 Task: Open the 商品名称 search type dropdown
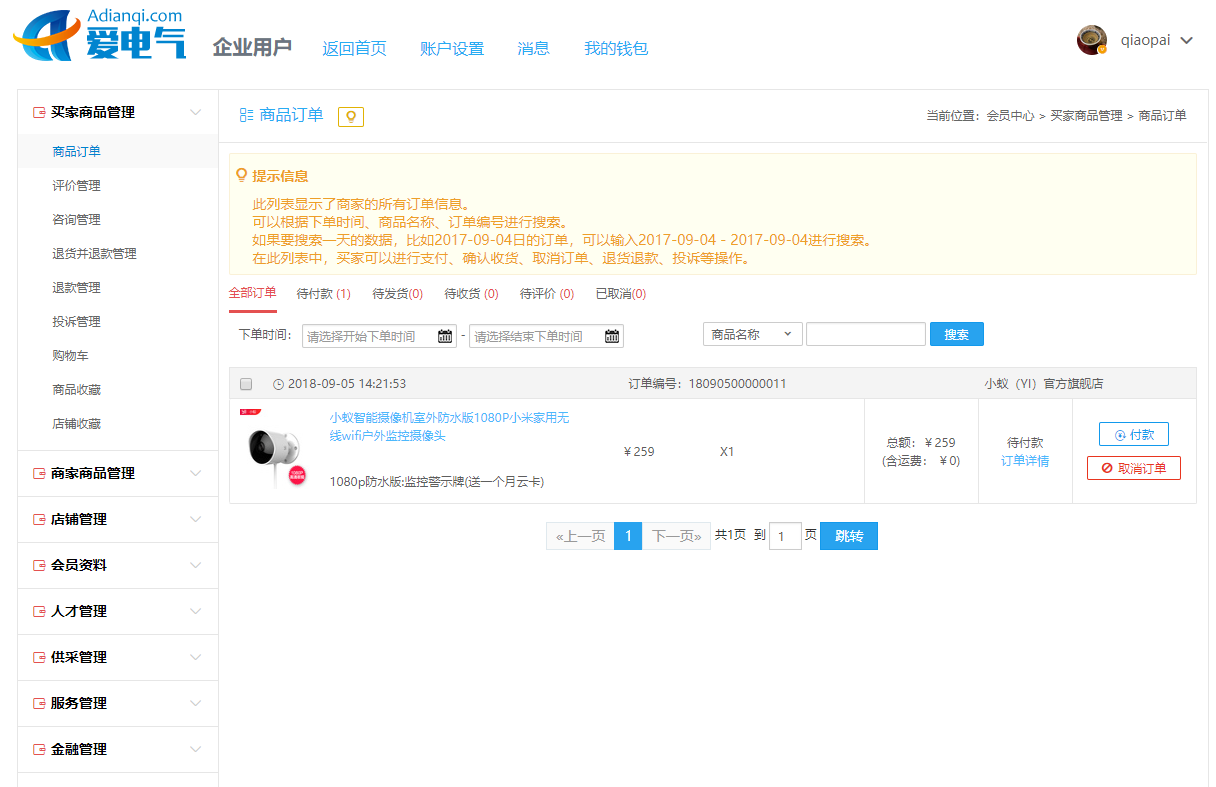(x=752, y=335)
